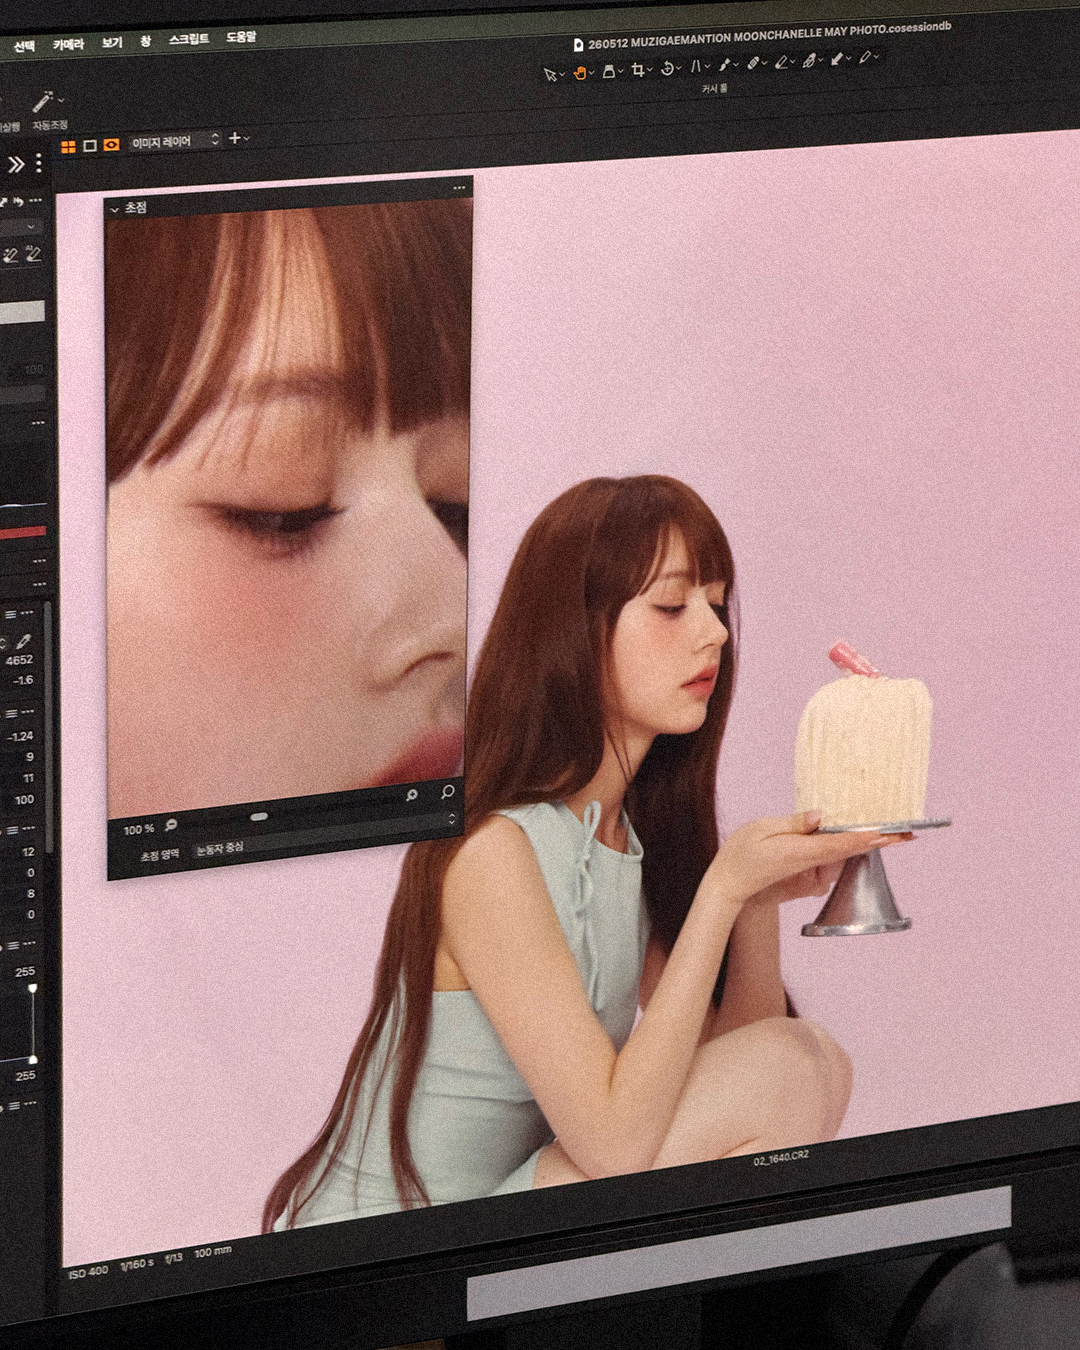Select the Keystone tool

click(696, 67)
